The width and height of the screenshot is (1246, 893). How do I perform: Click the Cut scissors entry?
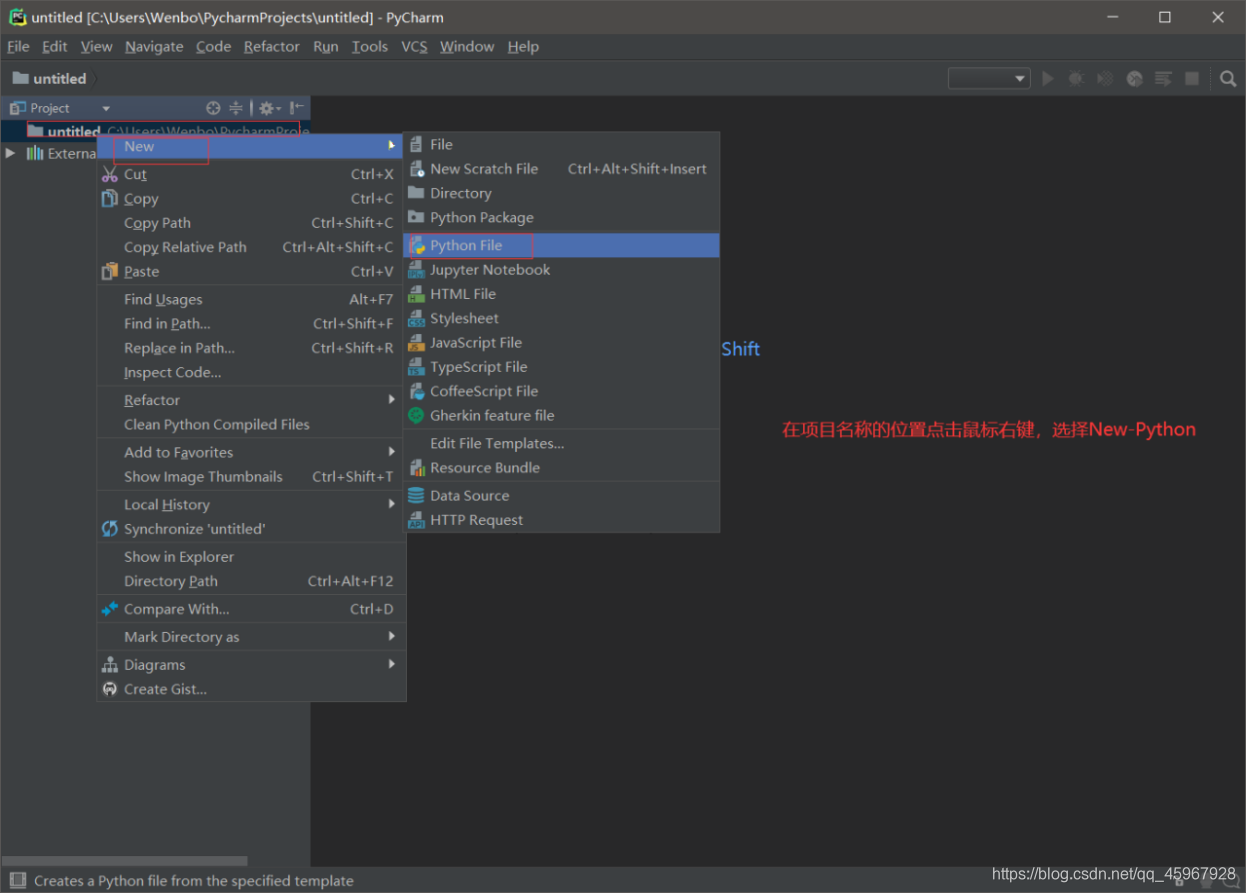(250, 174)
